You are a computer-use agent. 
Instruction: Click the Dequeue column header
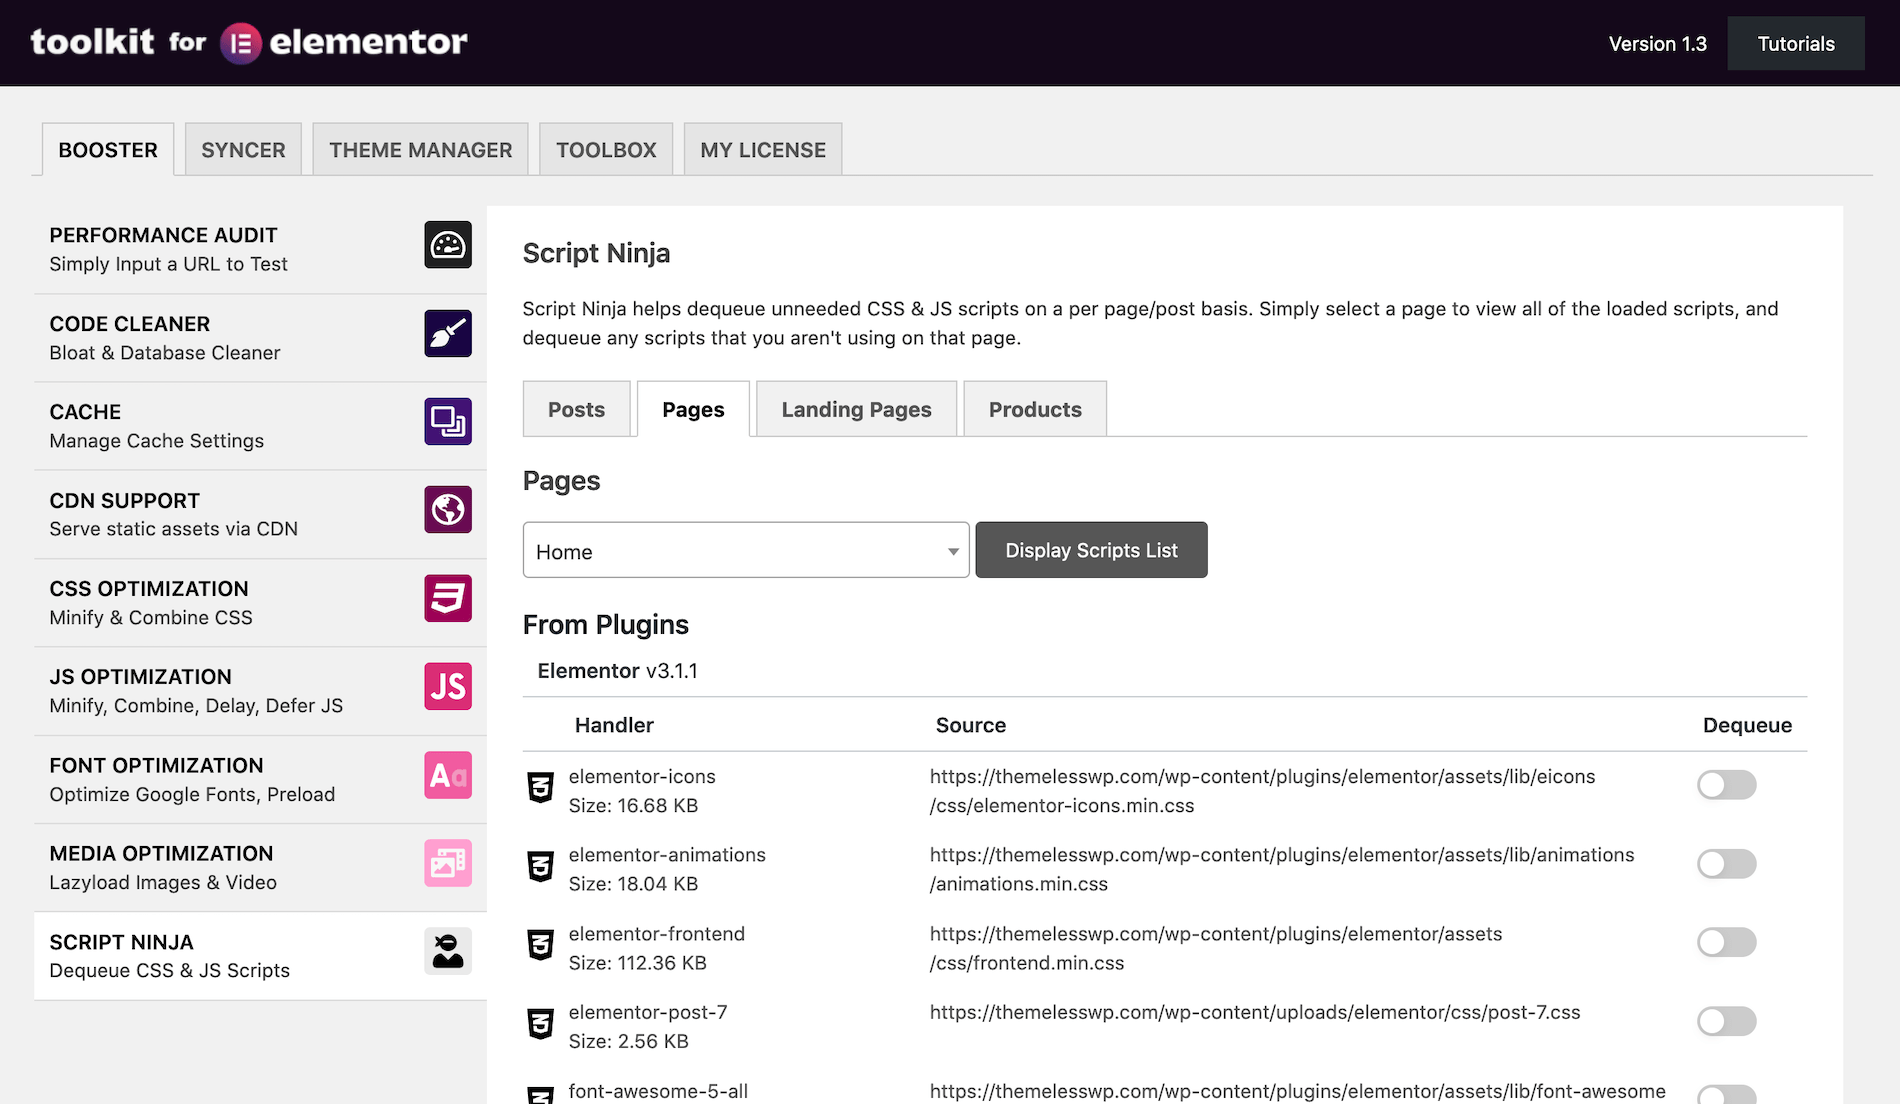coord(1747,725)
